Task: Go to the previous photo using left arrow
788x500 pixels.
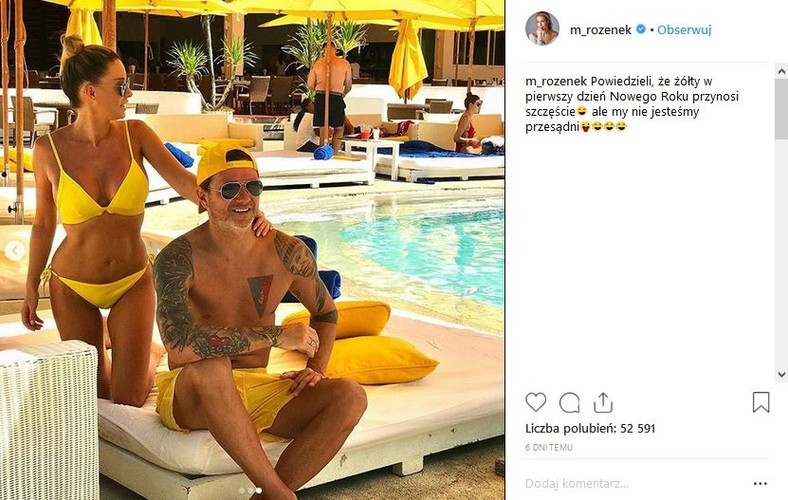Action: tap(14, 250)
